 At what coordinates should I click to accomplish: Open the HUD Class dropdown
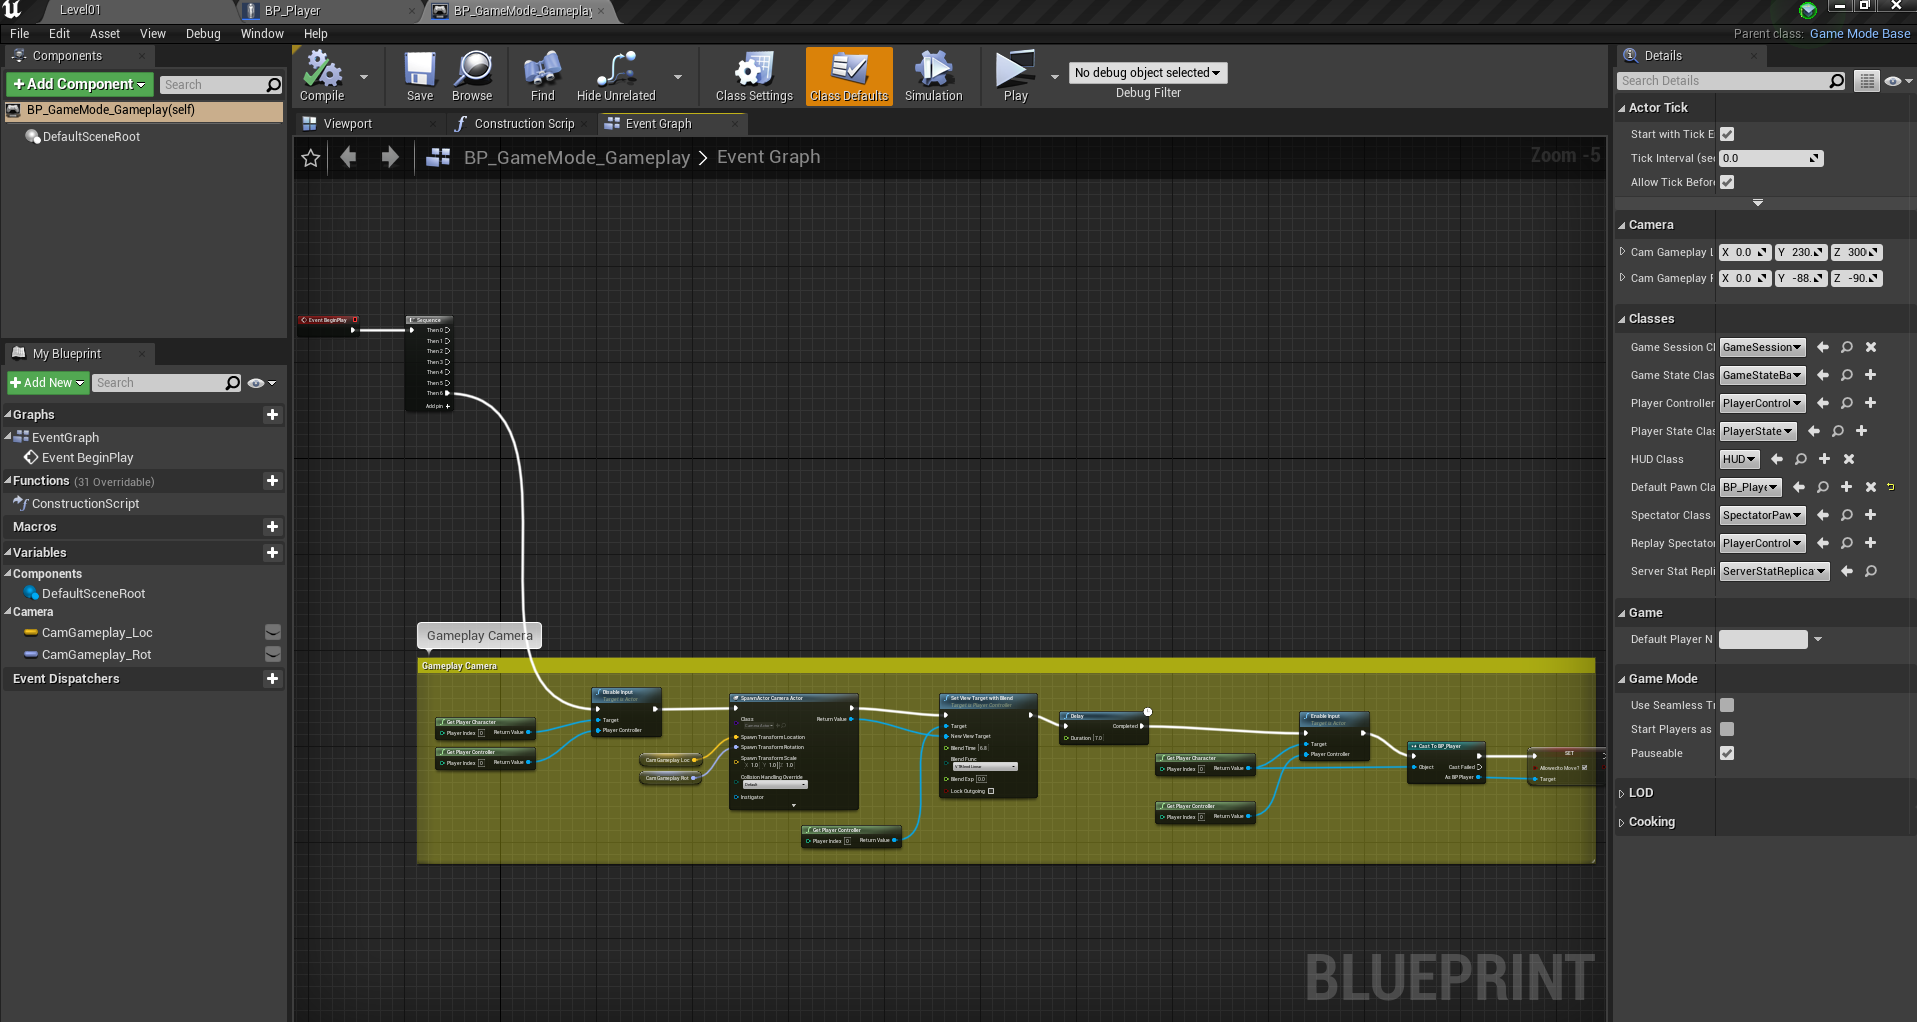tap(1739, 459)
